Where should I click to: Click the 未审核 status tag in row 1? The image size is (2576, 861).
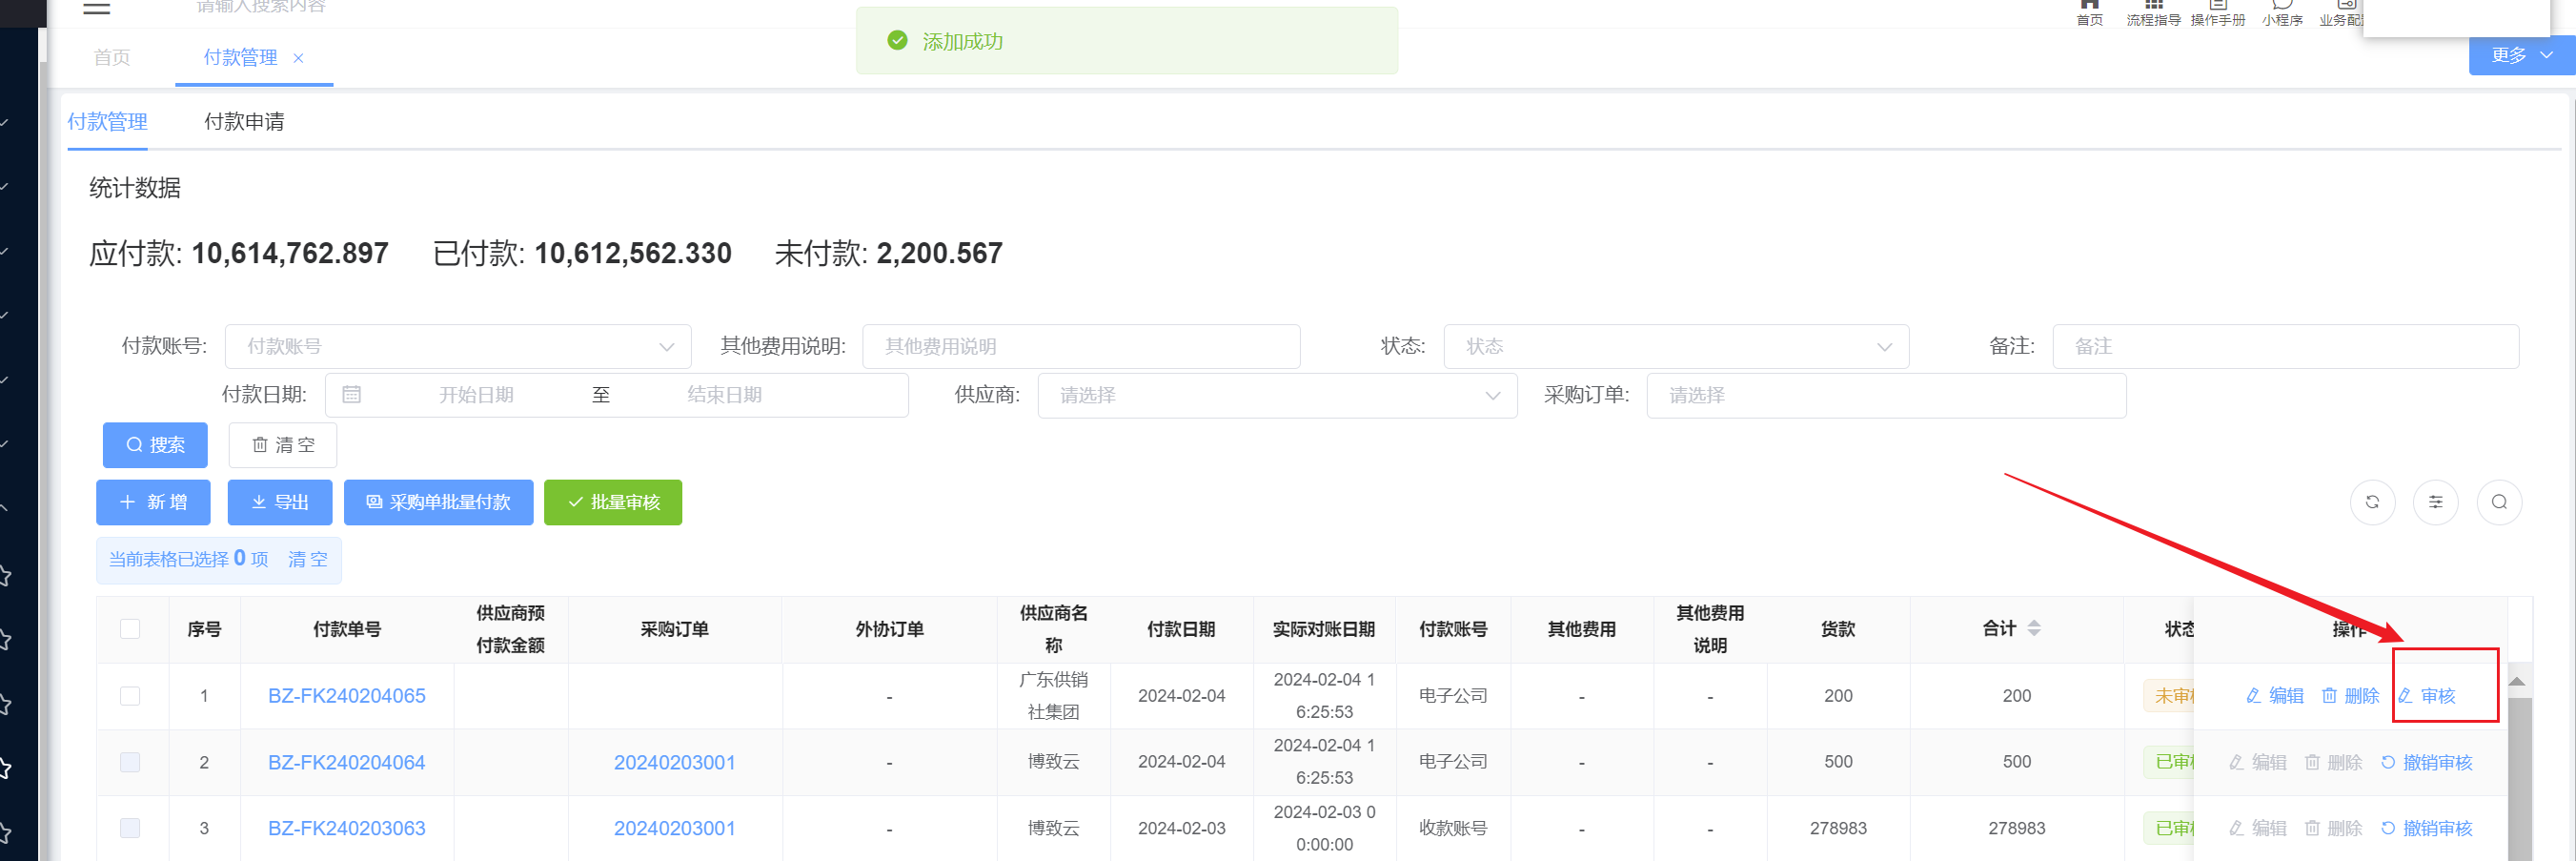point(2169,696)
